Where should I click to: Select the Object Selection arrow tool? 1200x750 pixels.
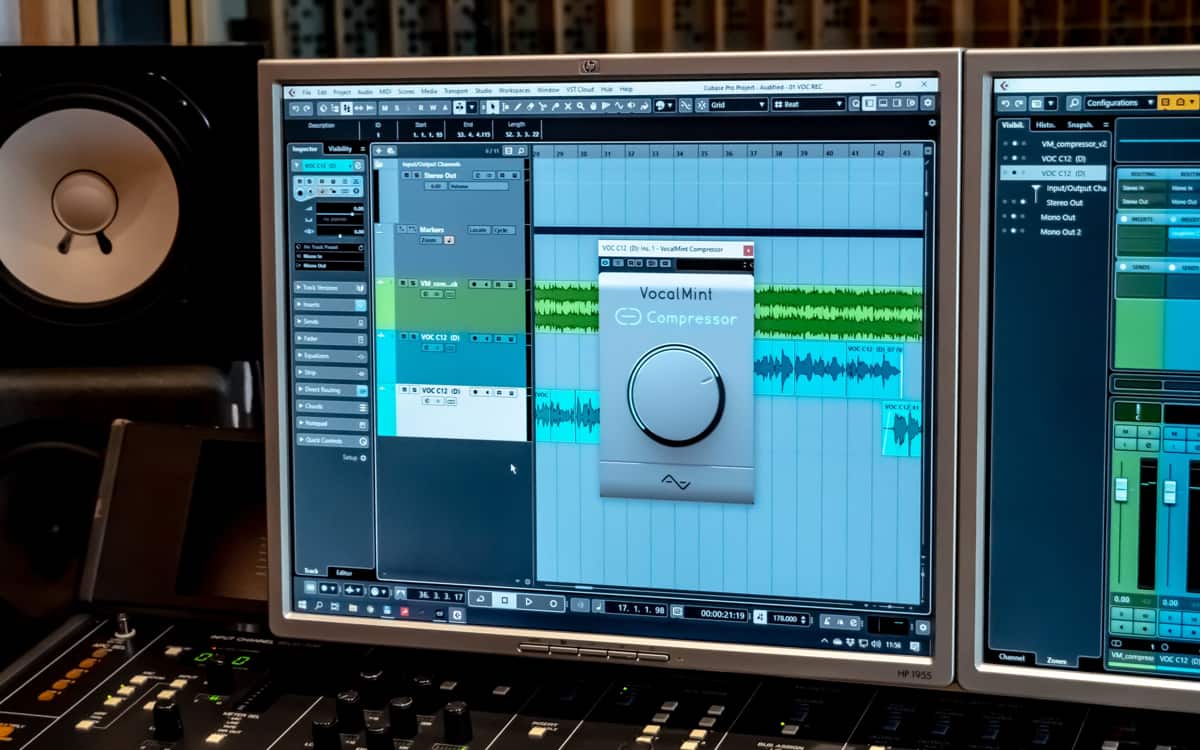click(492, 106)
